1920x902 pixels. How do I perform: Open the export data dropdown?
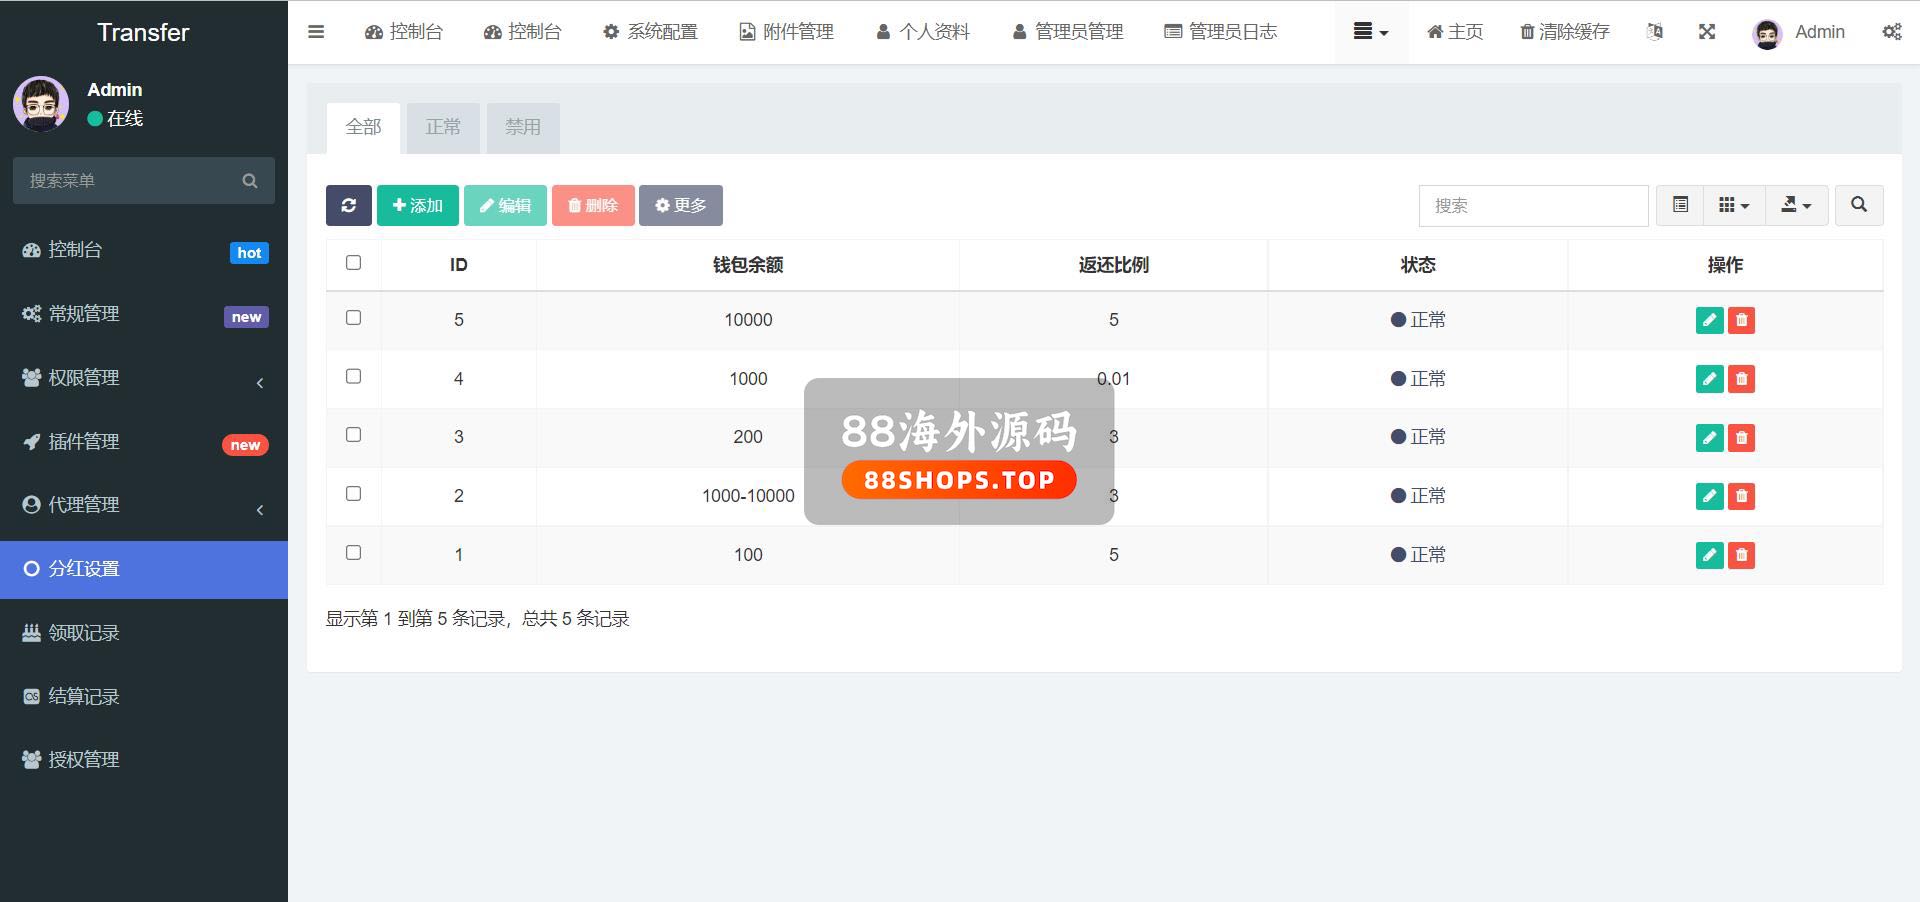[1796, 205]
